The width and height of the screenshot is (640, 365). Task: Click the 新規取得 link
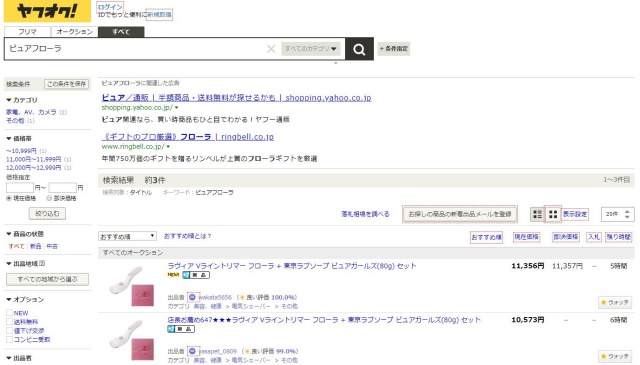coord(159,15)
